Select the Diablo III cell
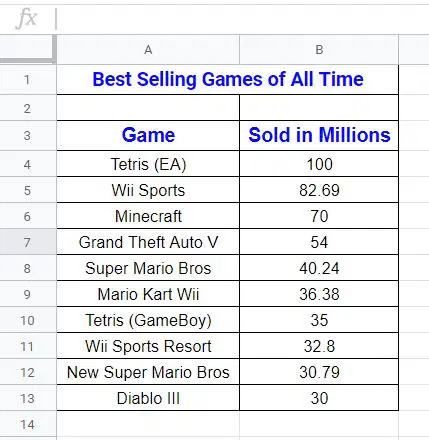Screen dimensions: 429x440 (x=148, y=398)
